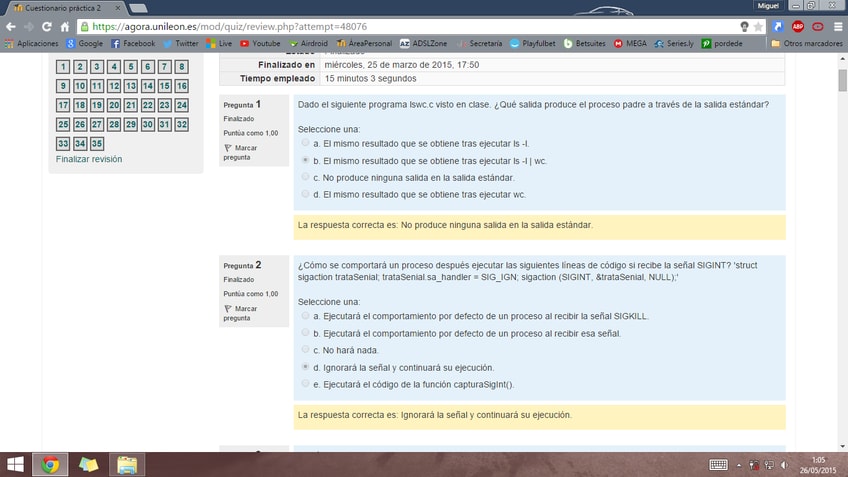Select option e 'capturaSigInt()' in question 2
This screenshot has height=477, width=848.
pyautogui.click(x=306, y=383)
